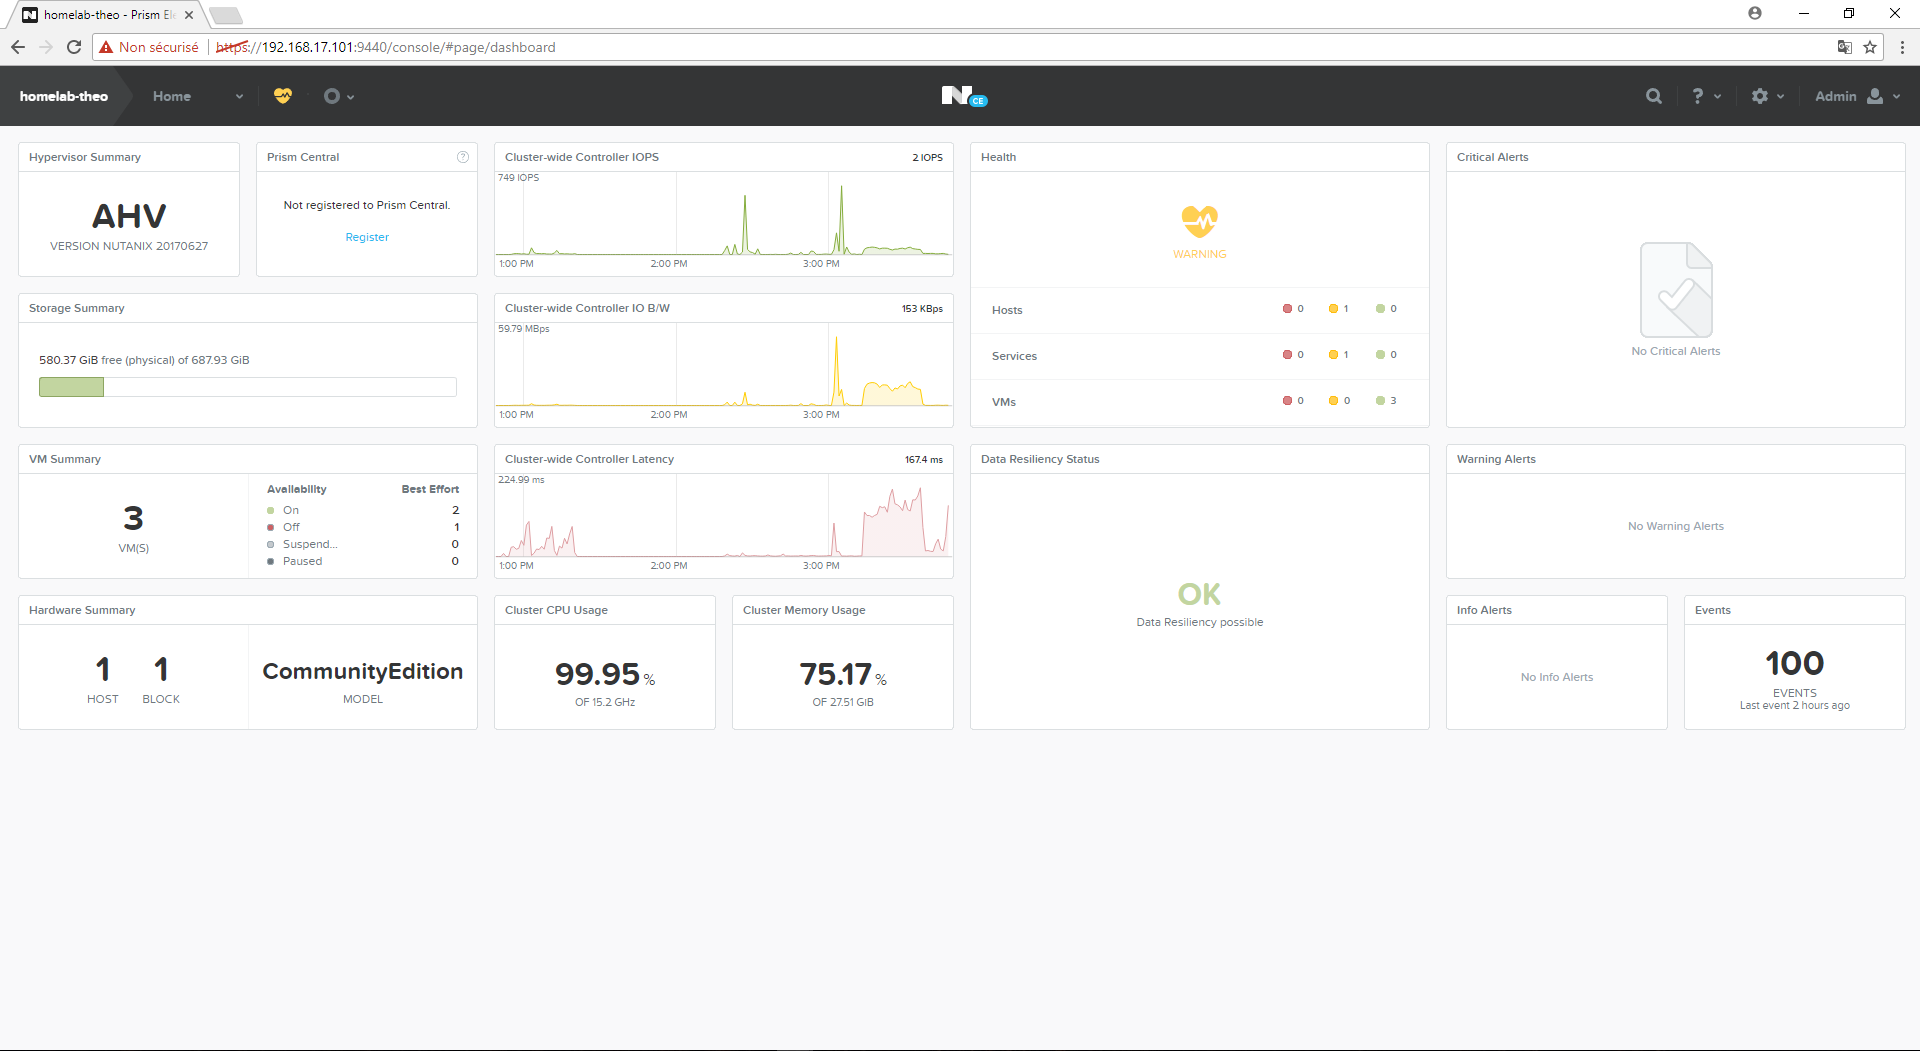Screen dimensions: 1920x1051
Task: Click the On VM availability row
Action: pos(363,510)
